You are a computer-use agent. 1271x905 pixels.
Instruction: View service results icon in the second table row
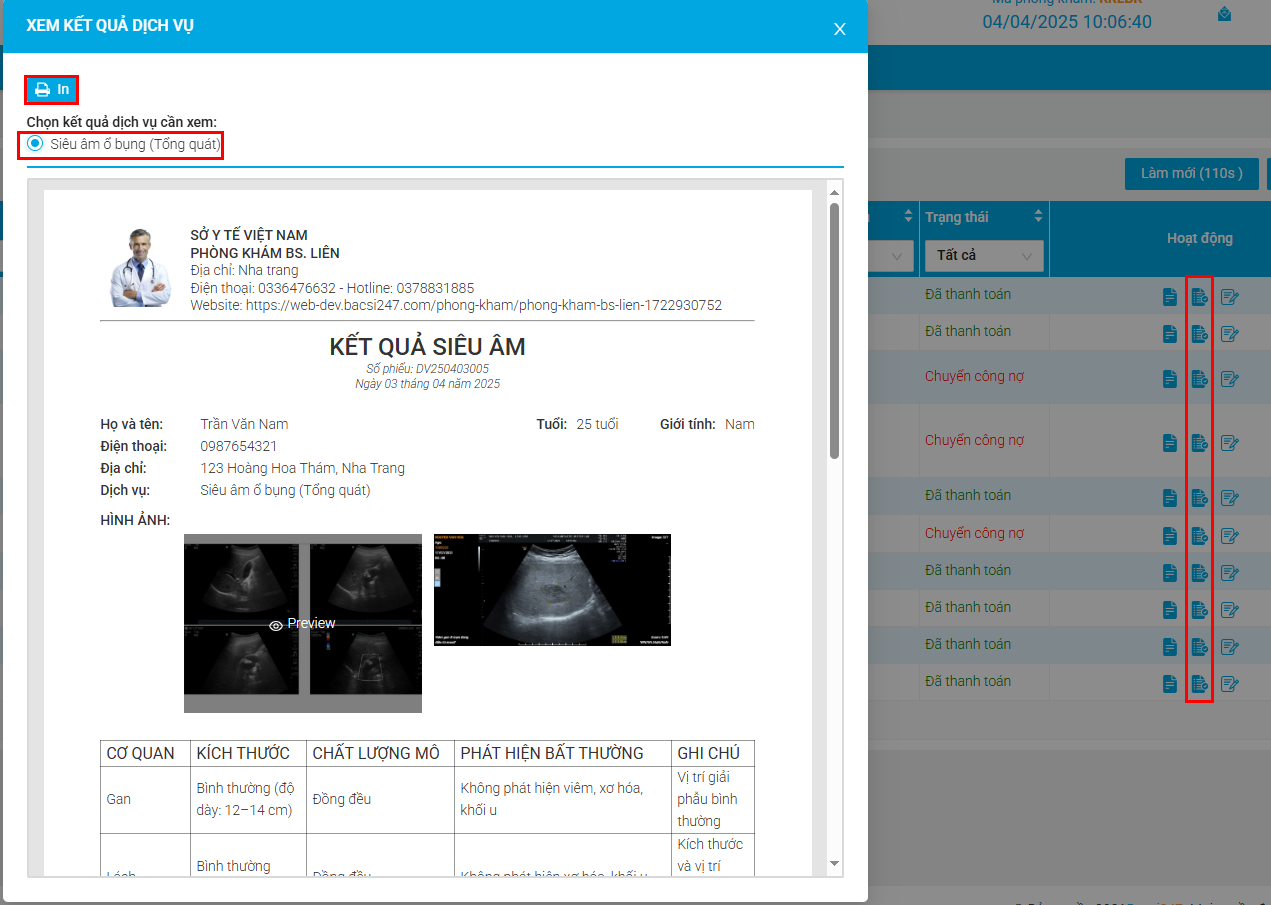(1199, 334)
